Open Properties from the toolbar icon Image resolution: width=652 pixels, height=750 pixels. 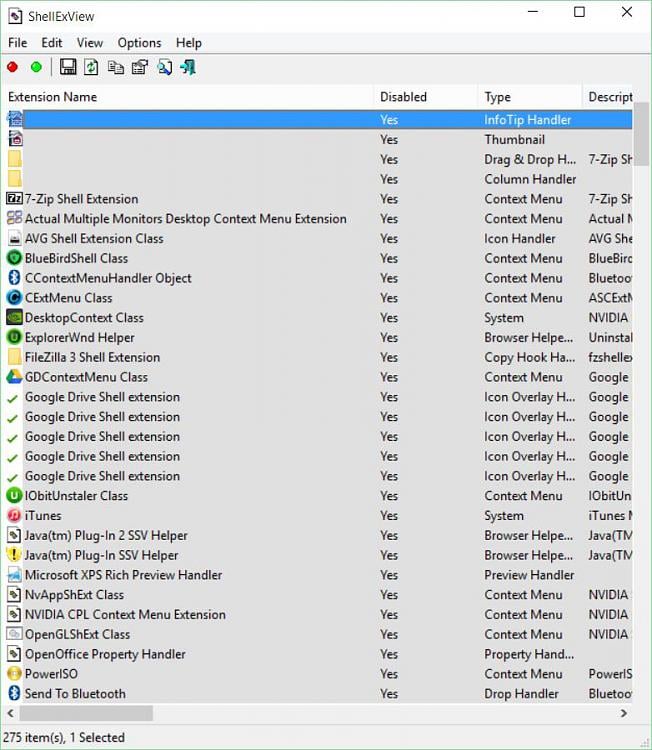pos(139,67)
